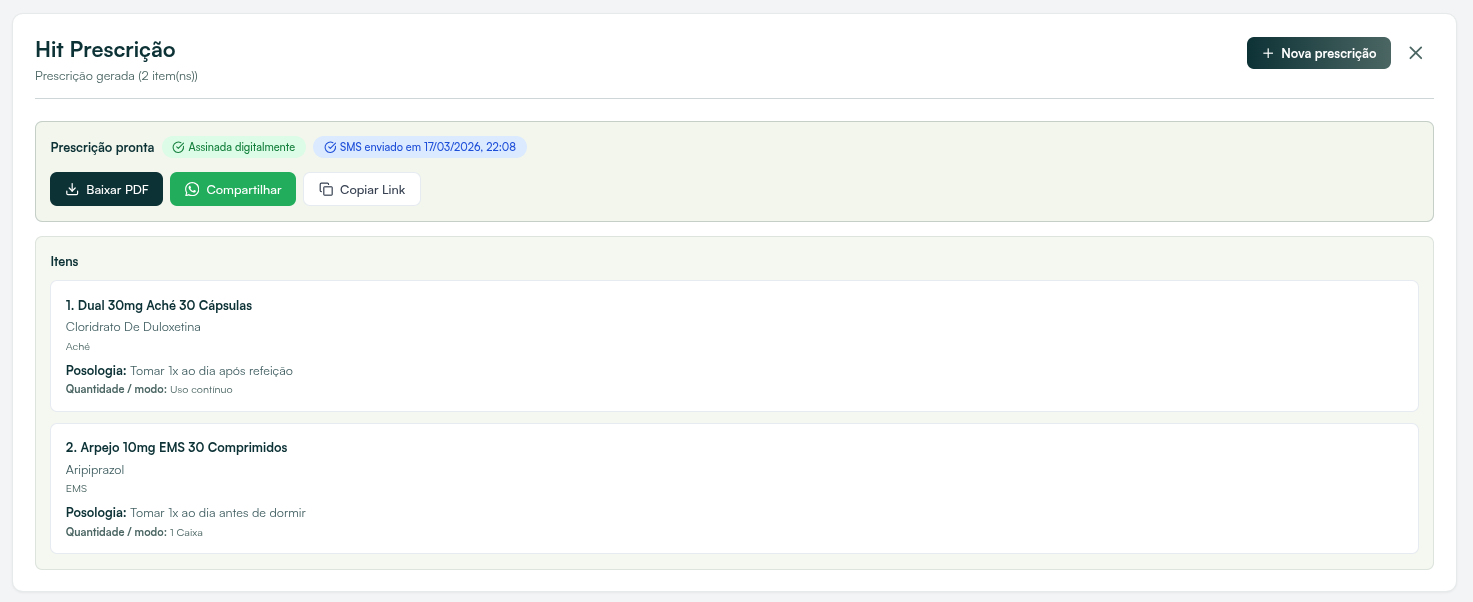The width and height of the screenshot is (1473, 602).
Task: Click the plus icon in Nova prescrição
Action: click(1268, 53)
